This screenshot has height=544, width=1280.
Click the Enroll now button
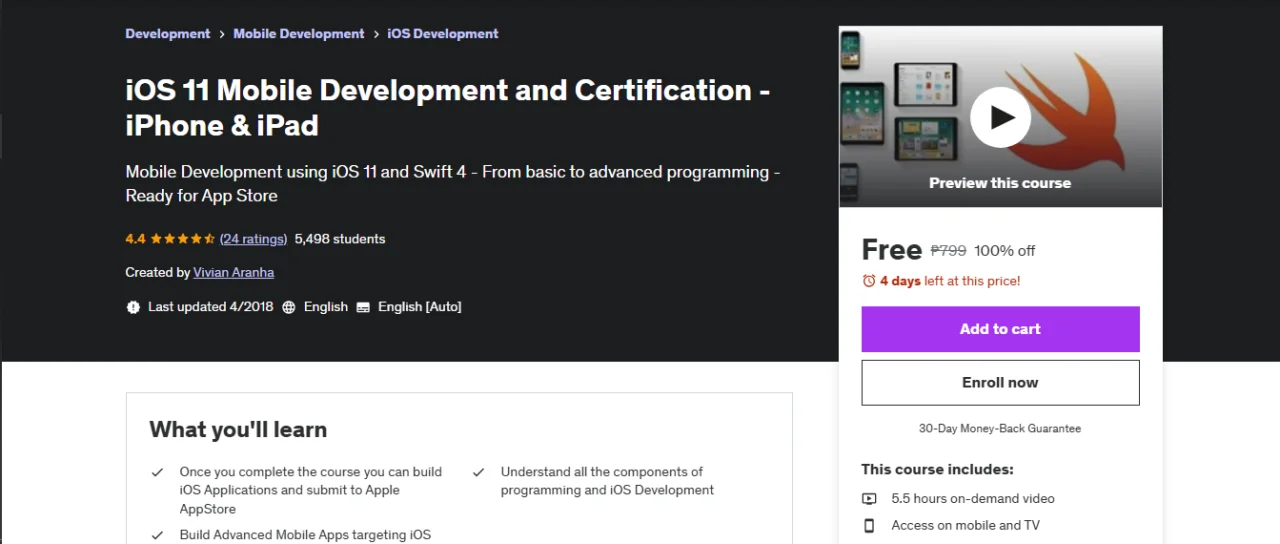coord(1000,383)
